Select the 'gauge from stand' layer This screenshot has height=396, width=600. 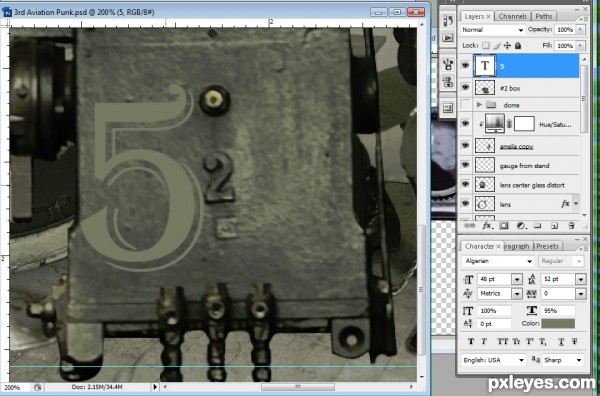(x=524, y=166)
